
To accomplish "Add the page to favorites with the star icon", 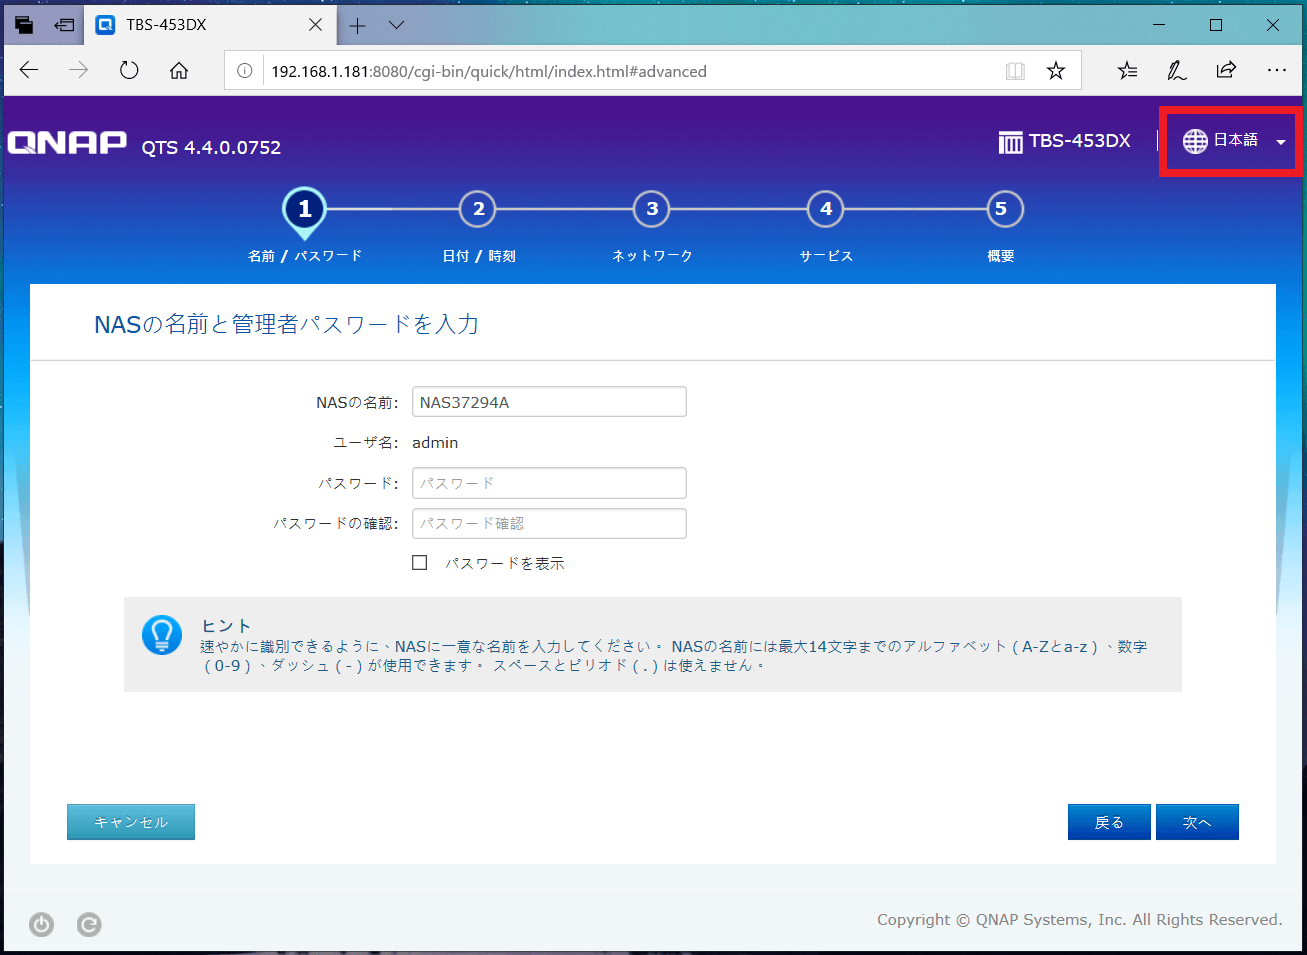I will click(1056, 71).
